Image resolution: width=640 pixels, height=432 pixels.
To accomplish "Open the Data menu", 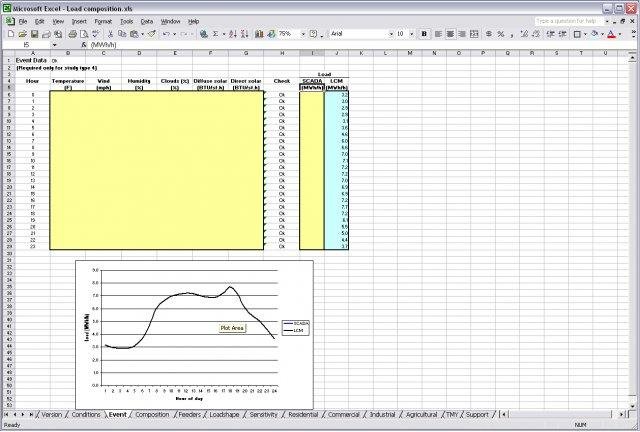I will (147, 22).
